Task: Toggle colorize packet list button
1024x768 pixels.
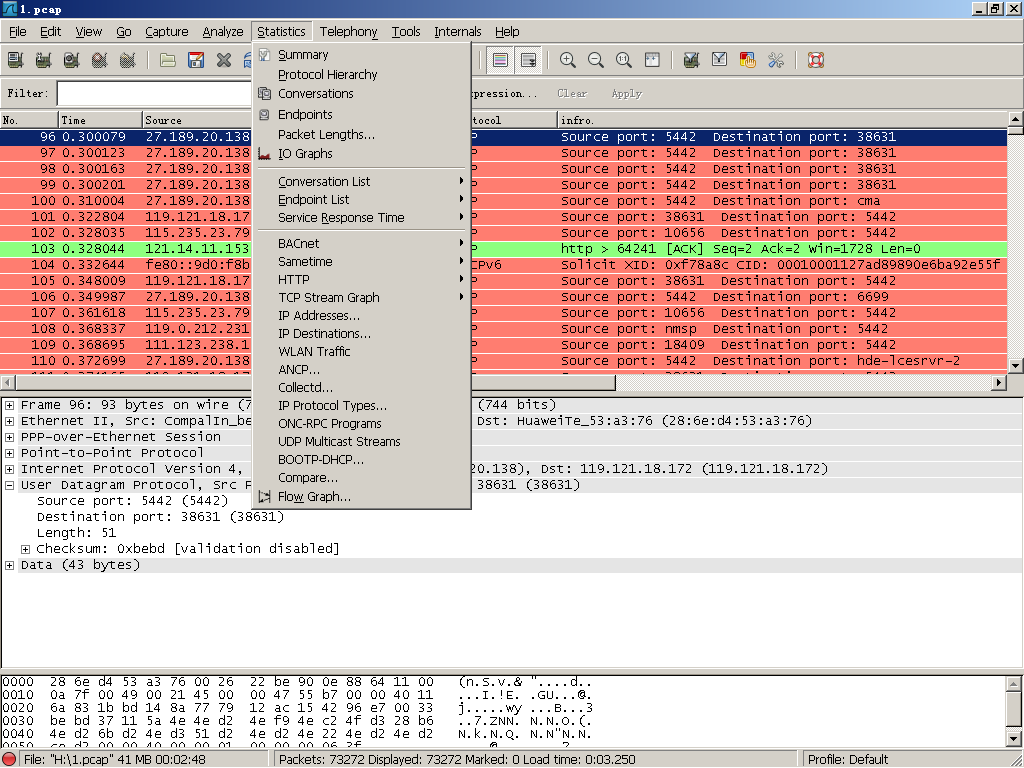Action: tap(500, 60)
